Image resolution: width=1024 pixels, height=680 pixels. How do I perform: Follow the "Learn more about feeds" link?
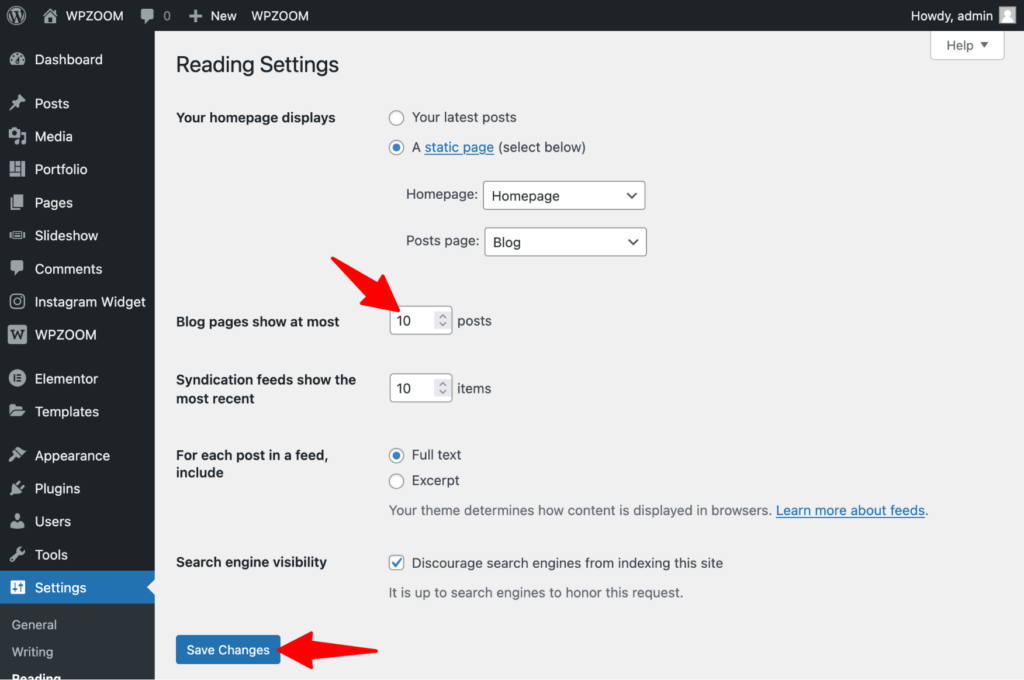coord(851,510)
